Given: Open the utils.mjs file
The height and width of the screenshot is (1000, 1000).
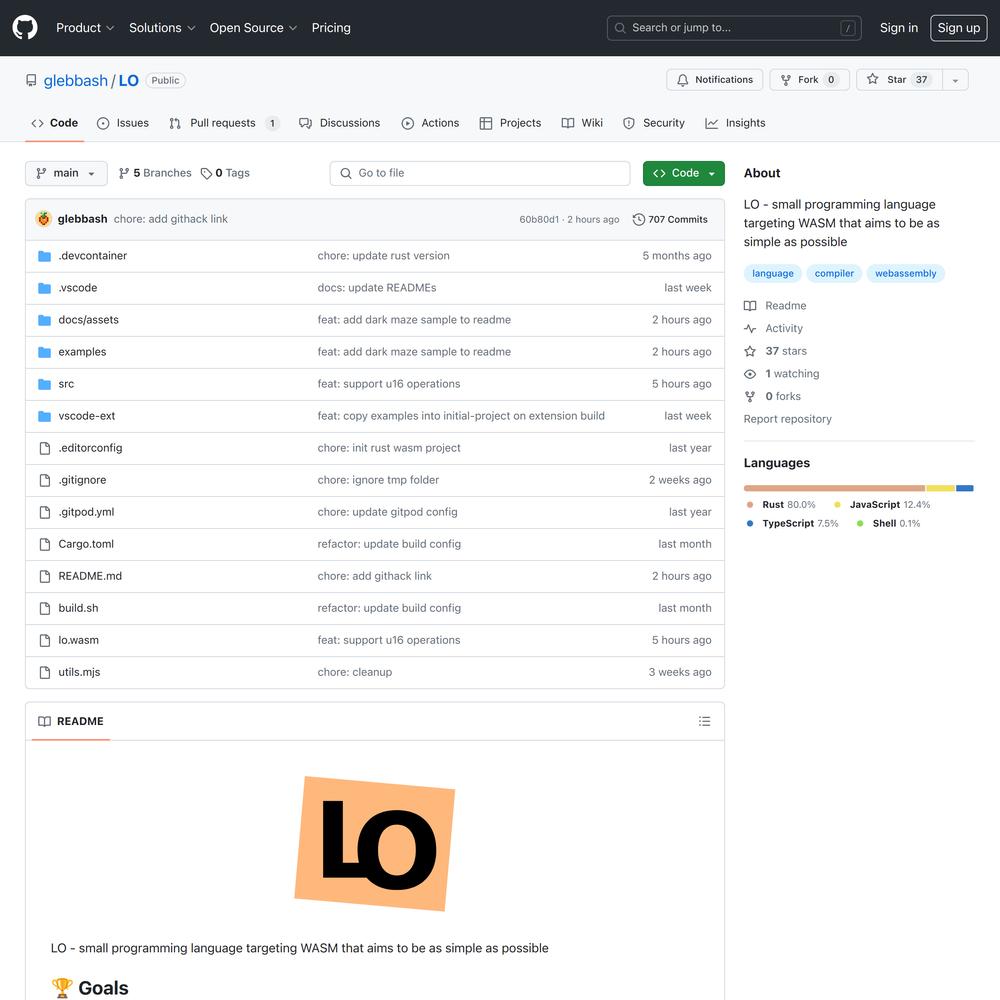Looking at the screenshot, I should [x=79, y=672].
